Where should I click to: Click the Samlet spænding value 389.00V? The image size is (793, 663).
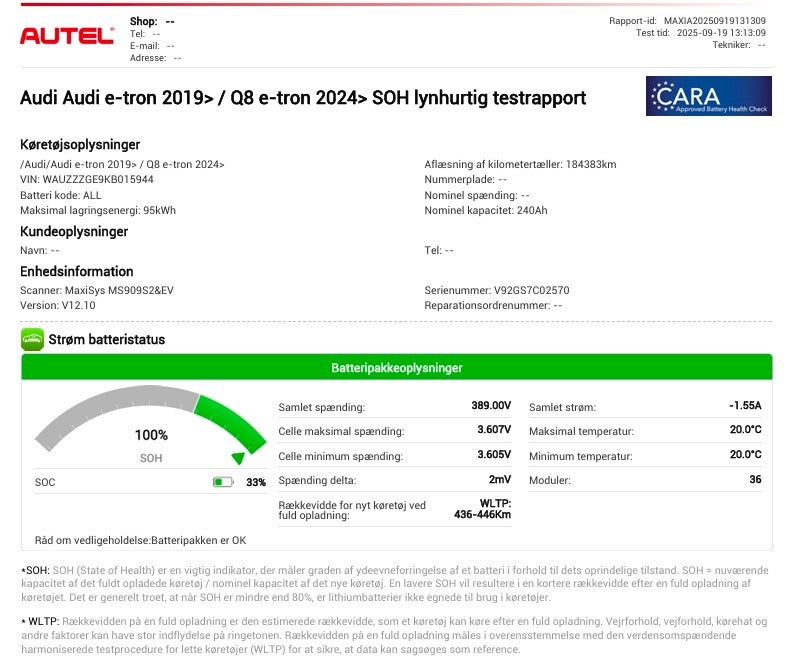[x=491, y=406]
